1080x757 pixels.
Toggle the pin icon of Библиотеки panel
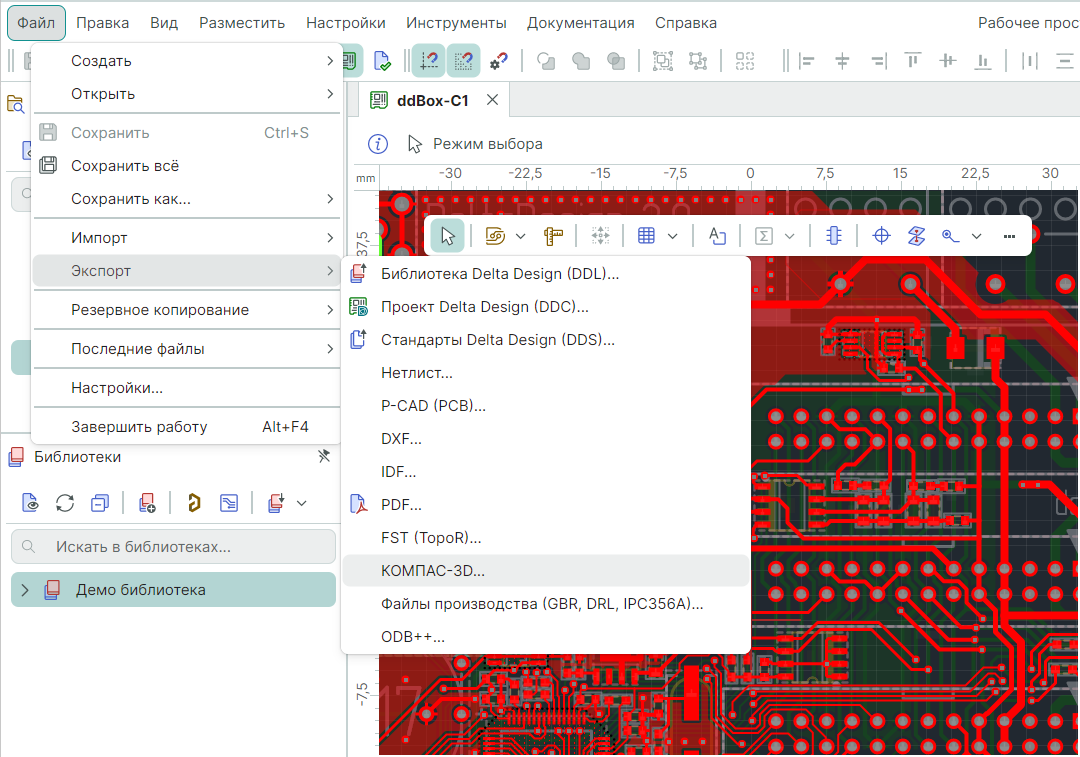(323, 457)
